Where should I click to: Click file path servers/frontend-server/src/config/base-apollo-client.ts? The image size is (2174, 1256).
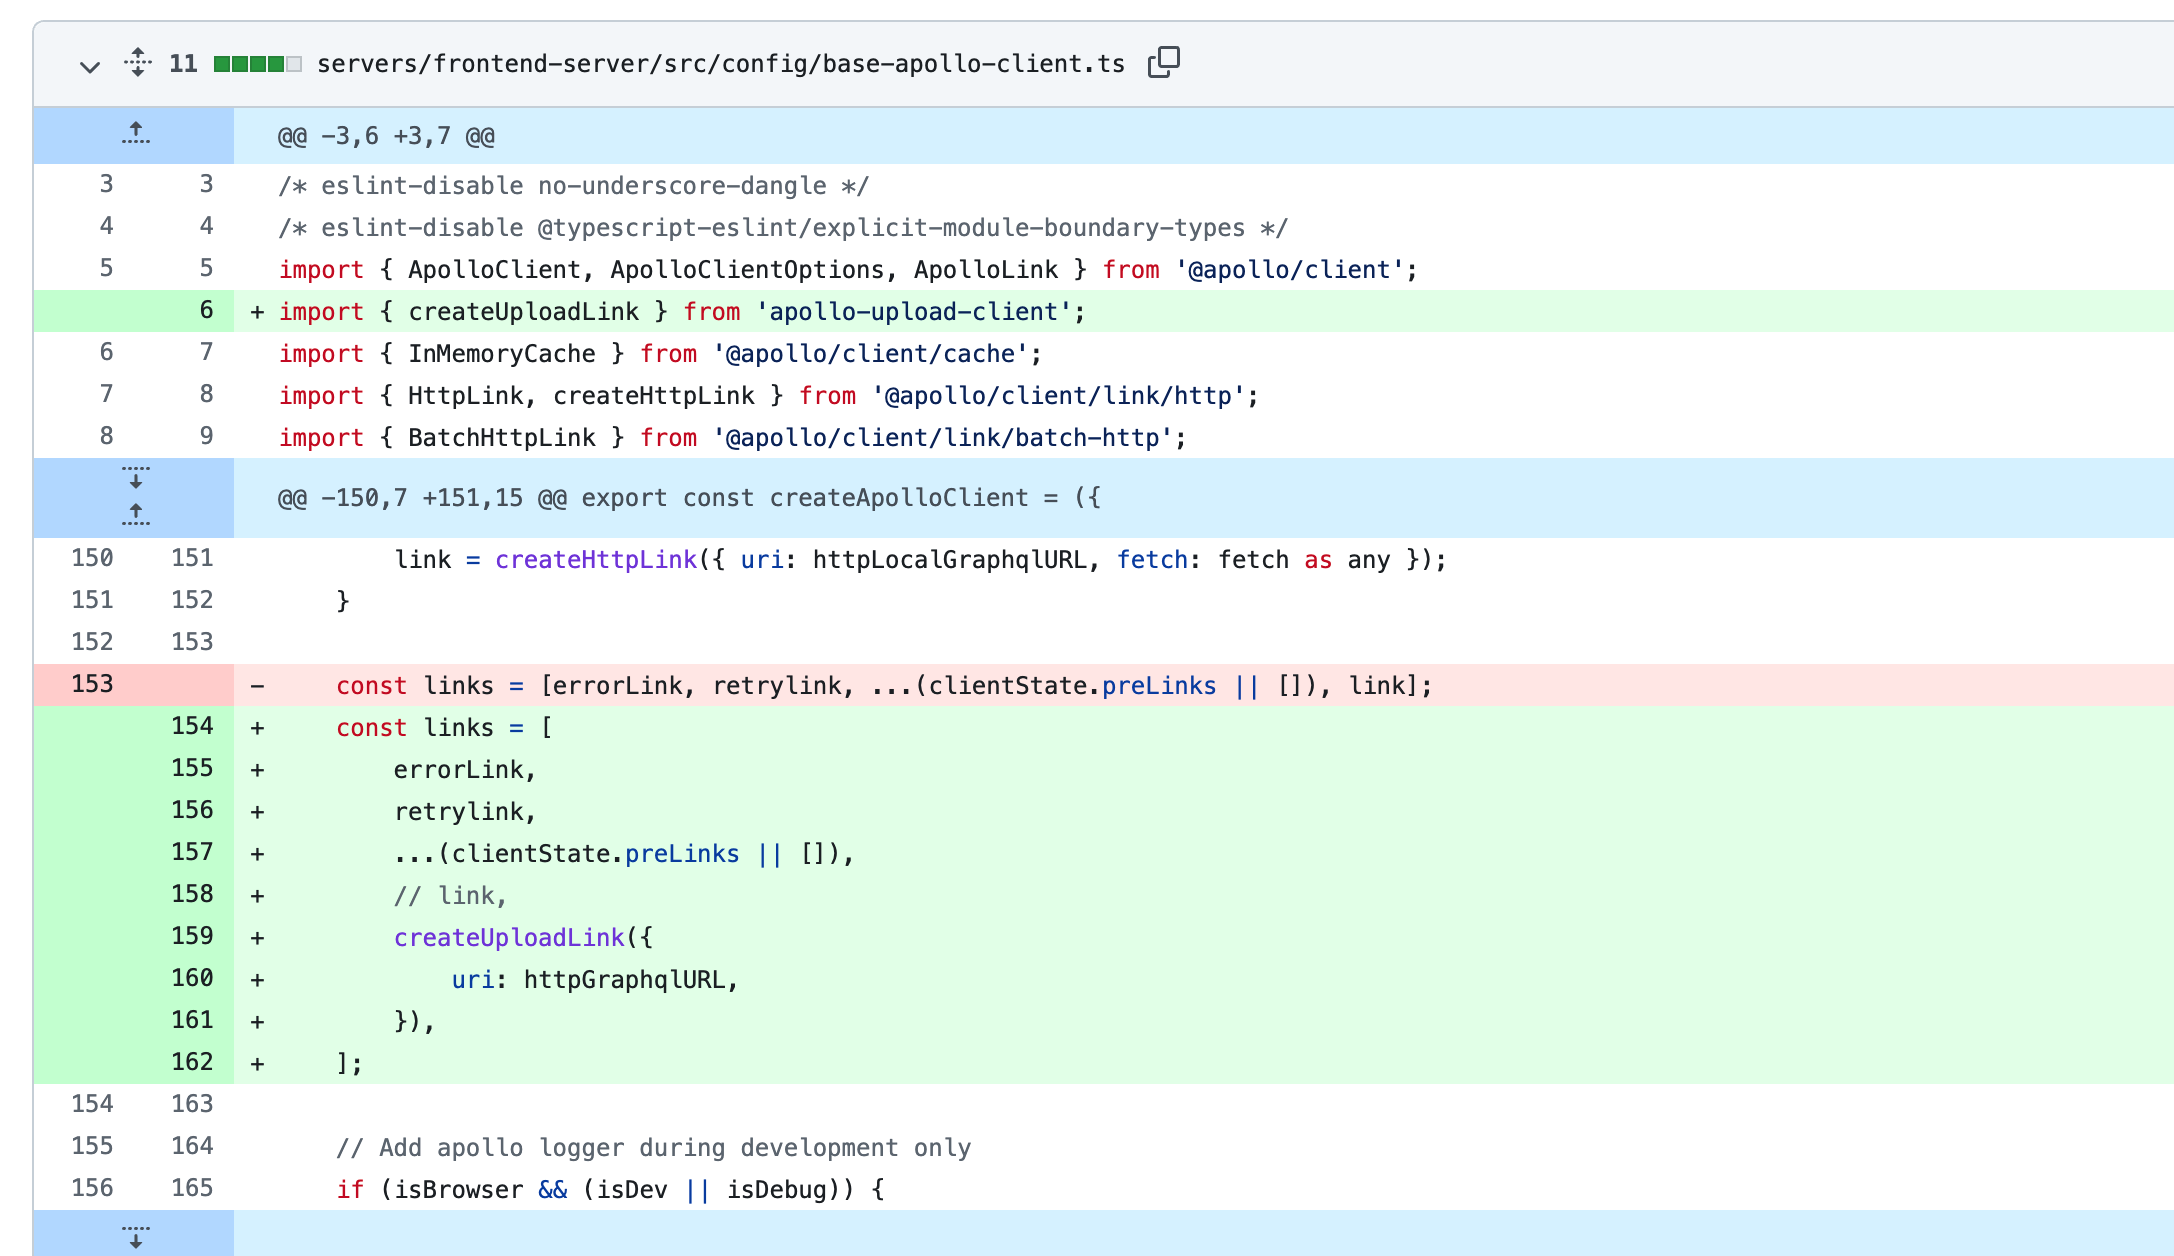(720, 64)
